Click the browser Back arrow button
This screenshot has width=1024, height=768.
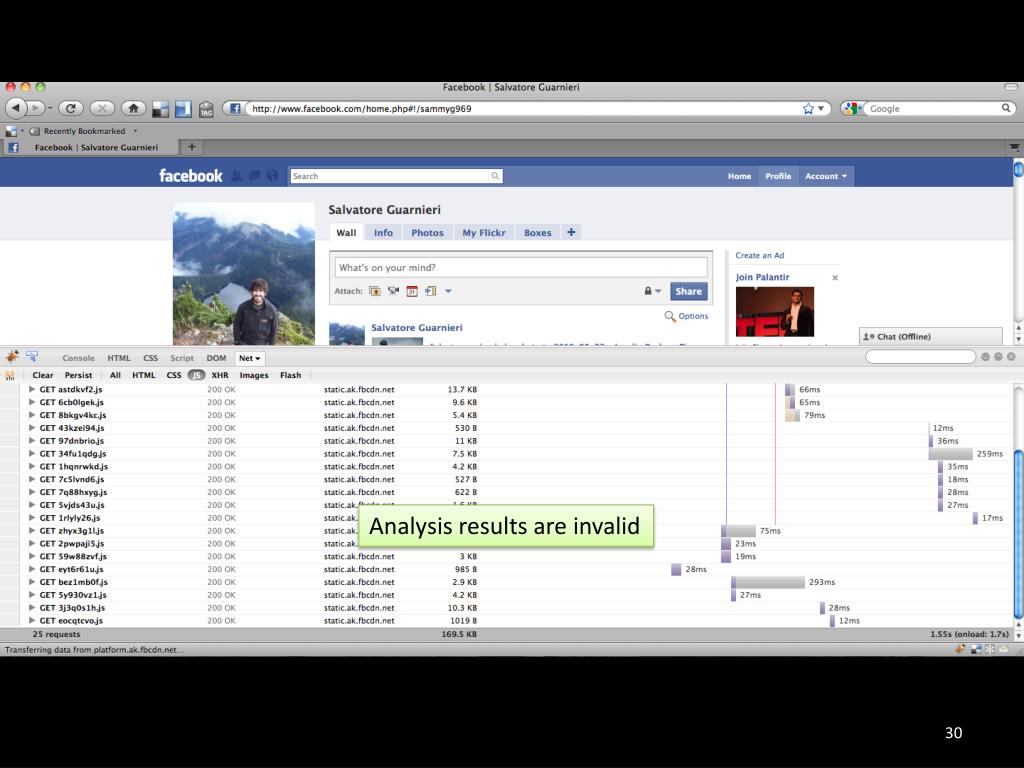point(16,108)
